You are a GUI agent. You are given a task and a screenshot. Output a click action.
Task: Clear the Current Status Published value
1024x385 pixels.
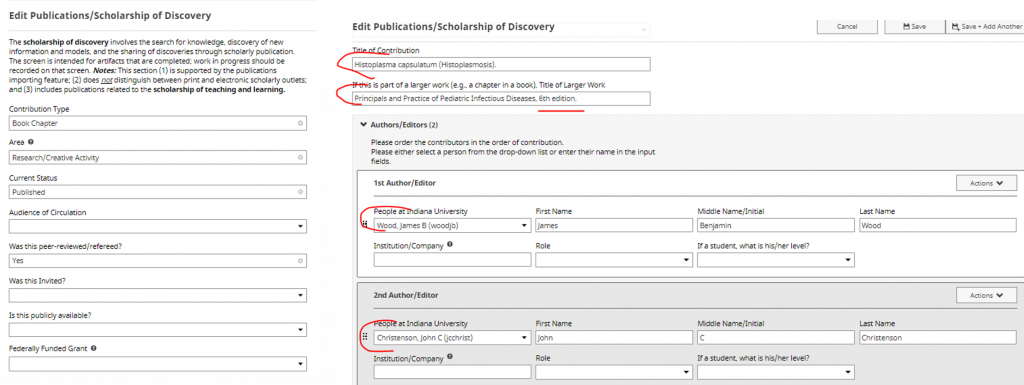pos(300,192)
